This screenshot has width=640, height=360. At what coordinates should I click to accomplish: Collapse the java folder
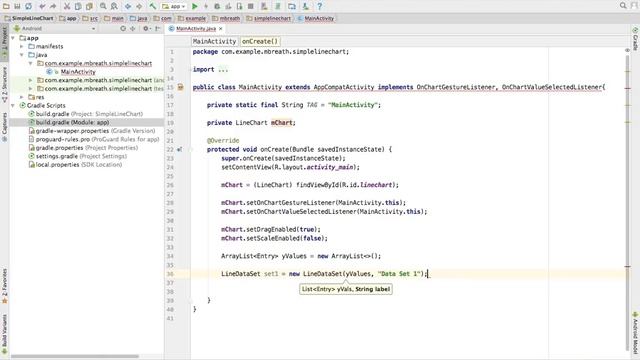[x=22, y=55]
